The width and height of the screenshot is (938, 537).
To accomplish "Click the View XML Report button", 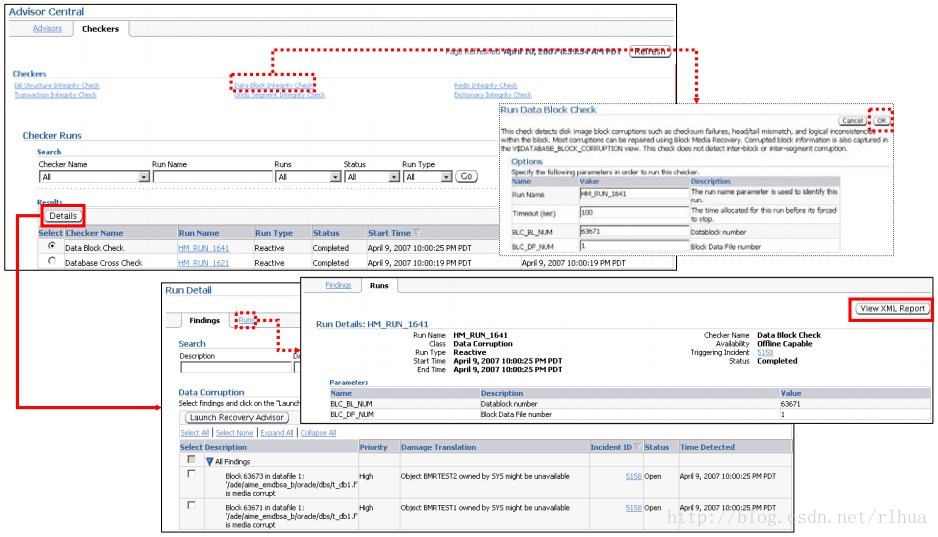I will click(892, 309).
